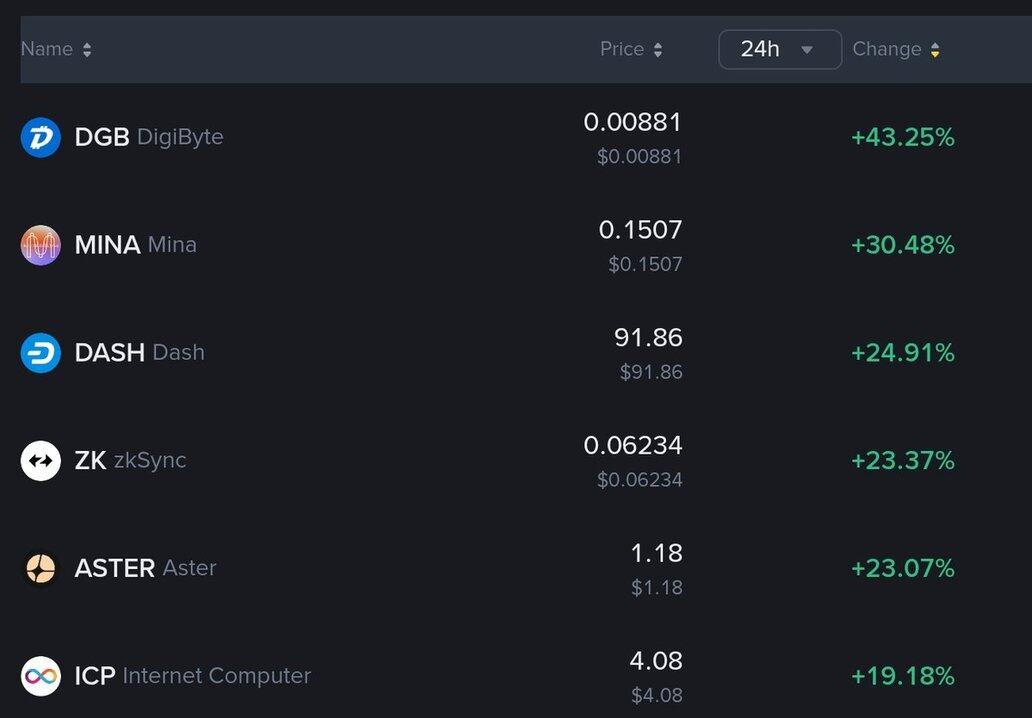
Task: Click the Internet Computer infinity logo
Action: [41, 677]
